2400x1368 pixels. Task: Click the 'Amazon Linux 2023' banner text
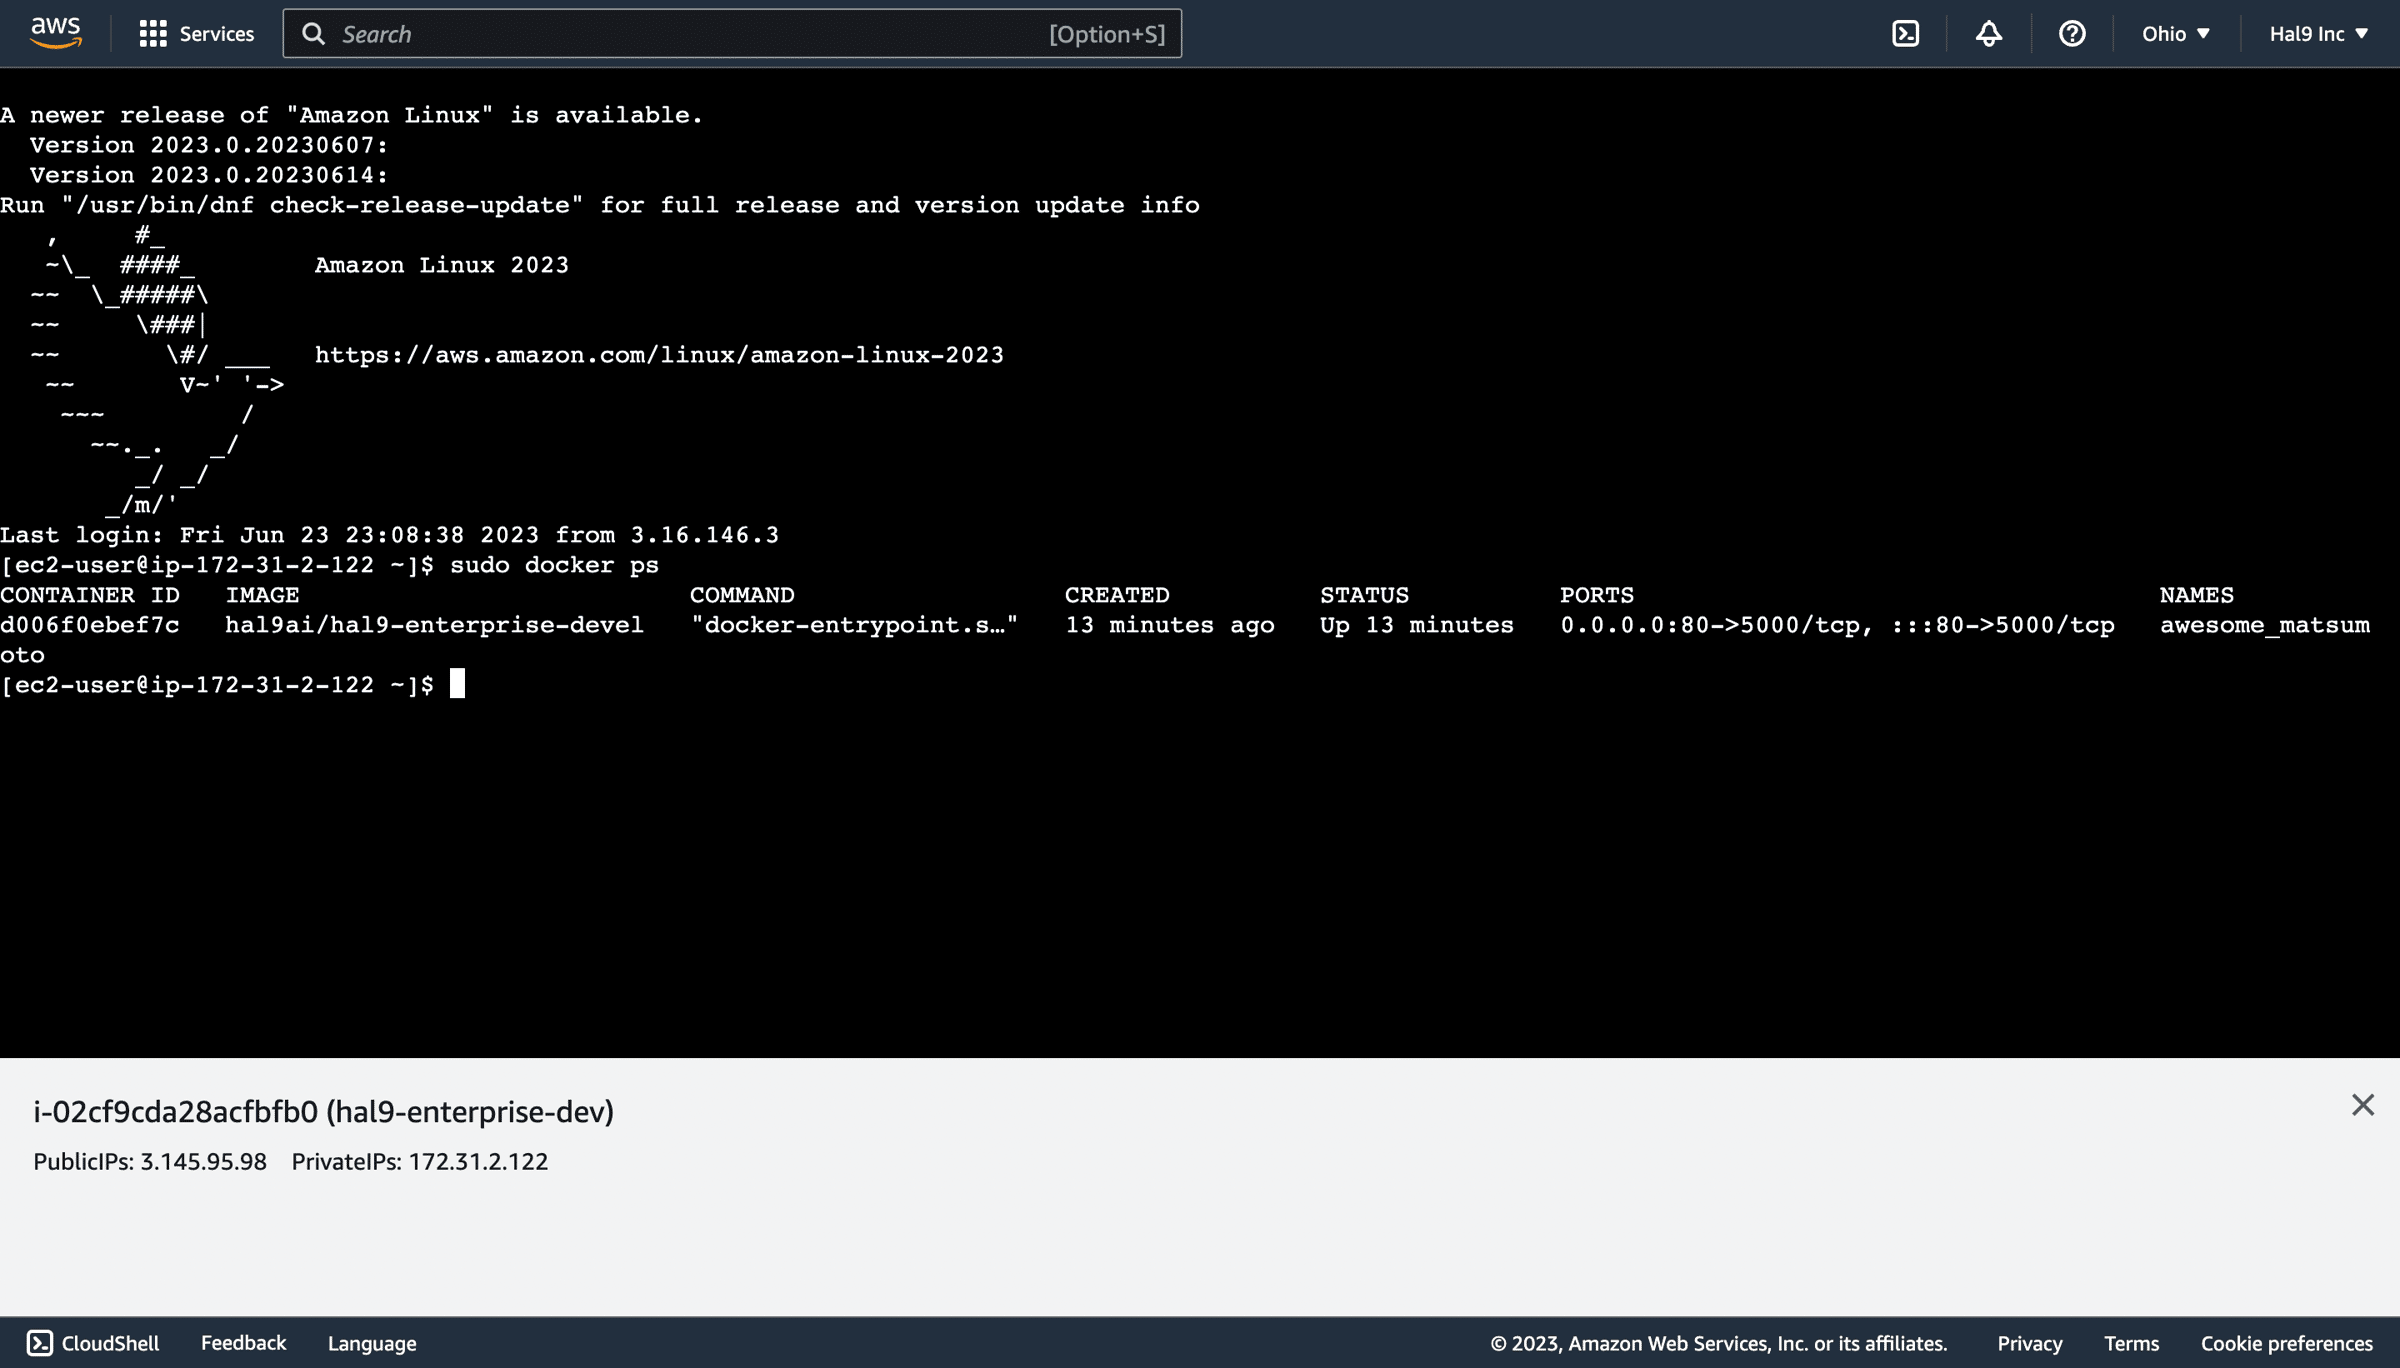tap(441, 265)
